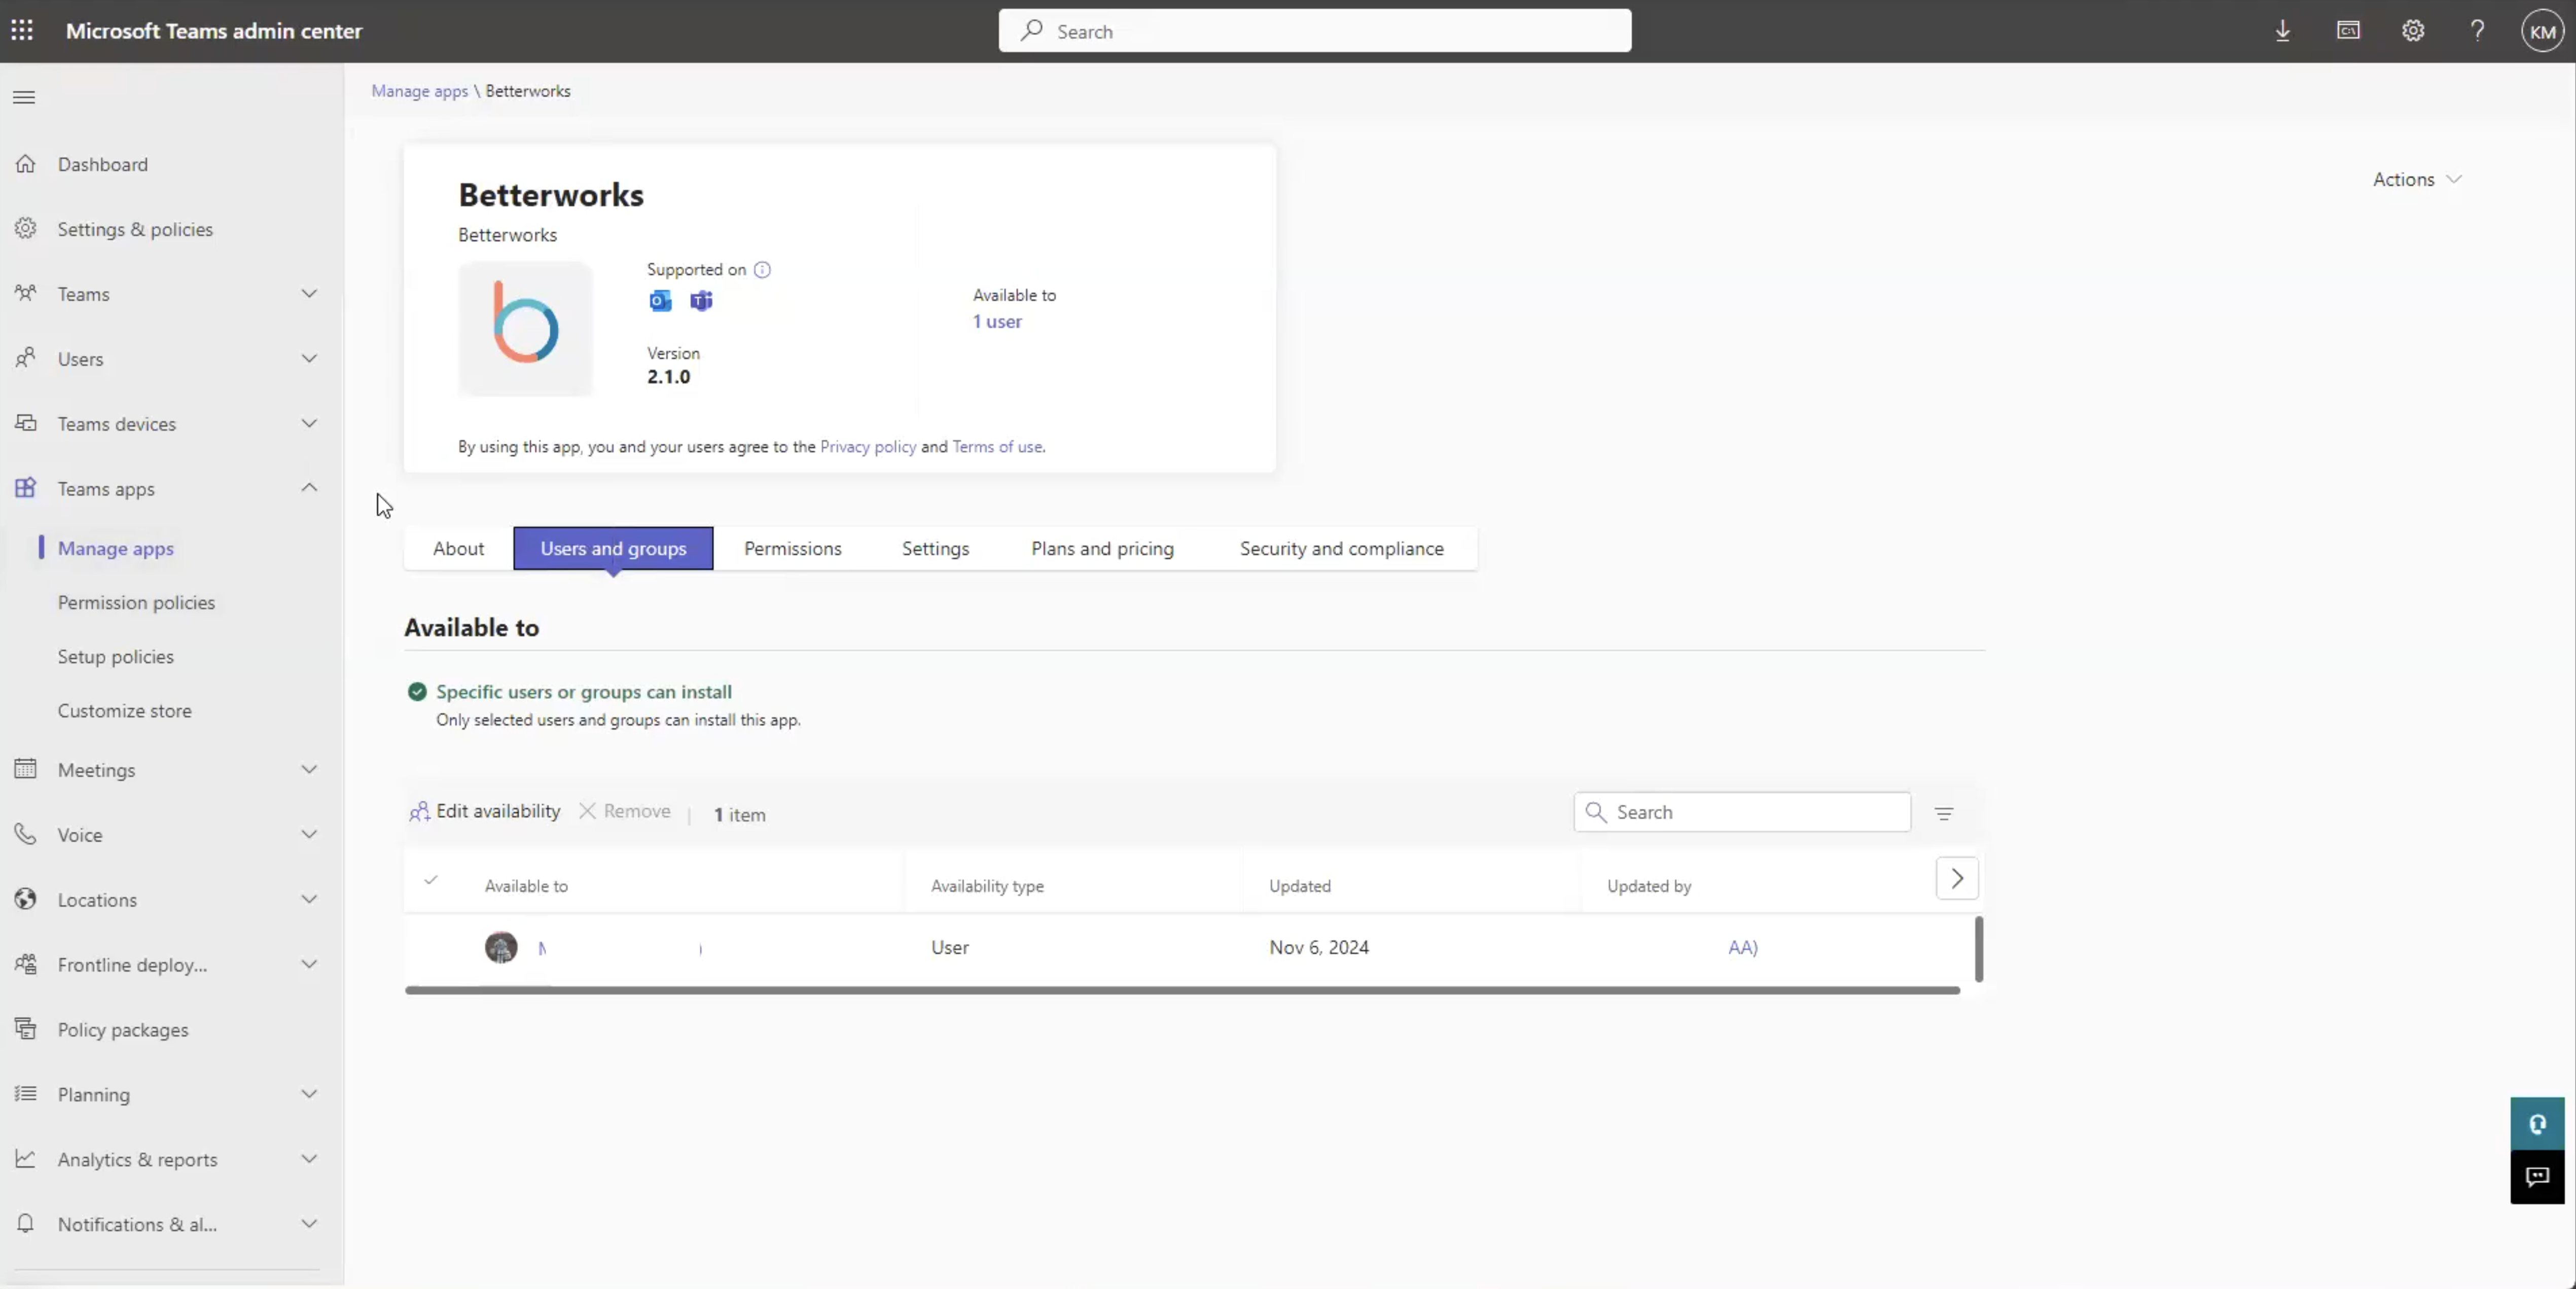Screen dimensions: 2576x1289
Task: Click the Outlook supported icon
Action: [660, 301]
